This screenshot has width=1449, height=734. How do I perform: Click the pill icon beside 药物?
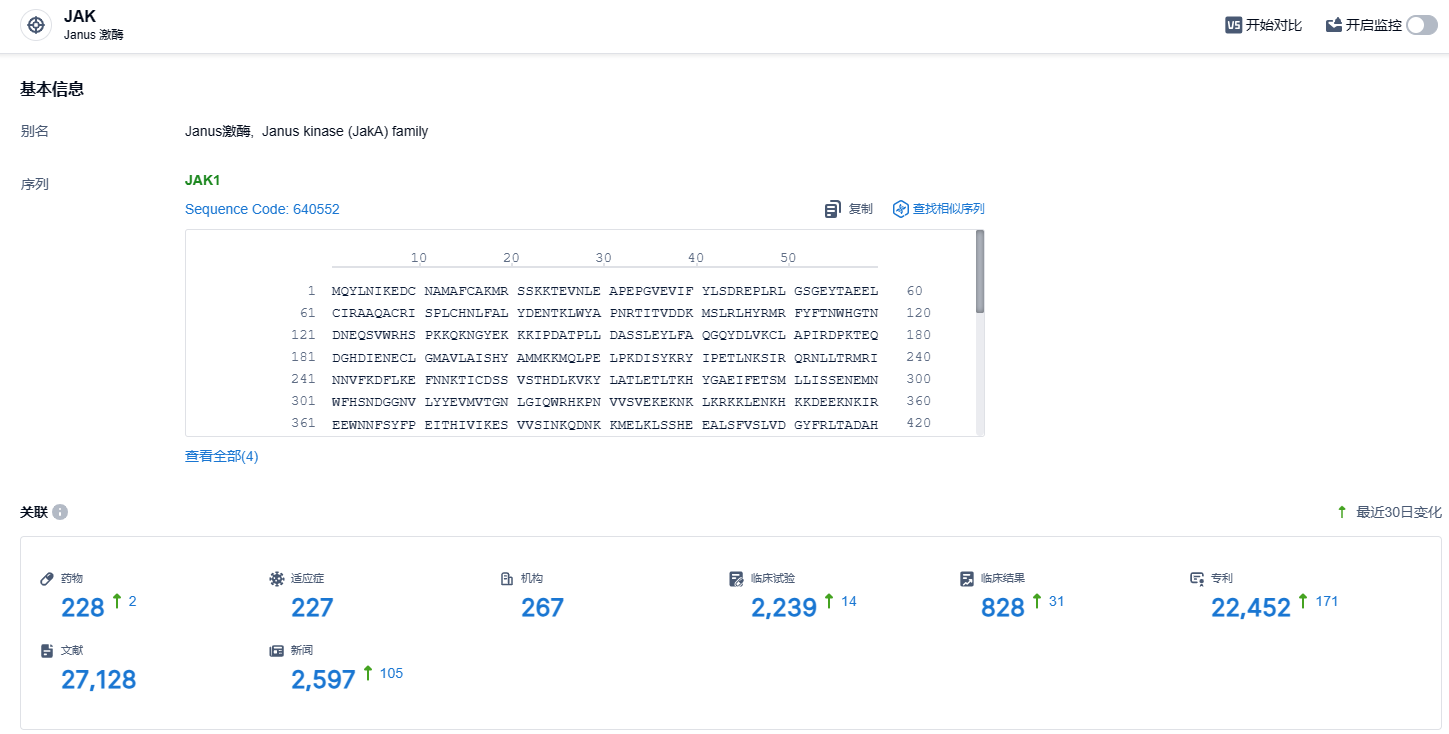47,578
